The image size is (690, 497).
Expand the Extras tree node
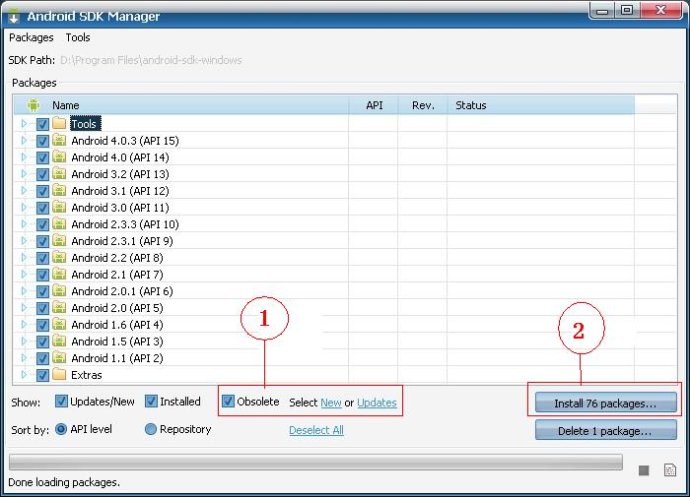[x=24, y=375]
